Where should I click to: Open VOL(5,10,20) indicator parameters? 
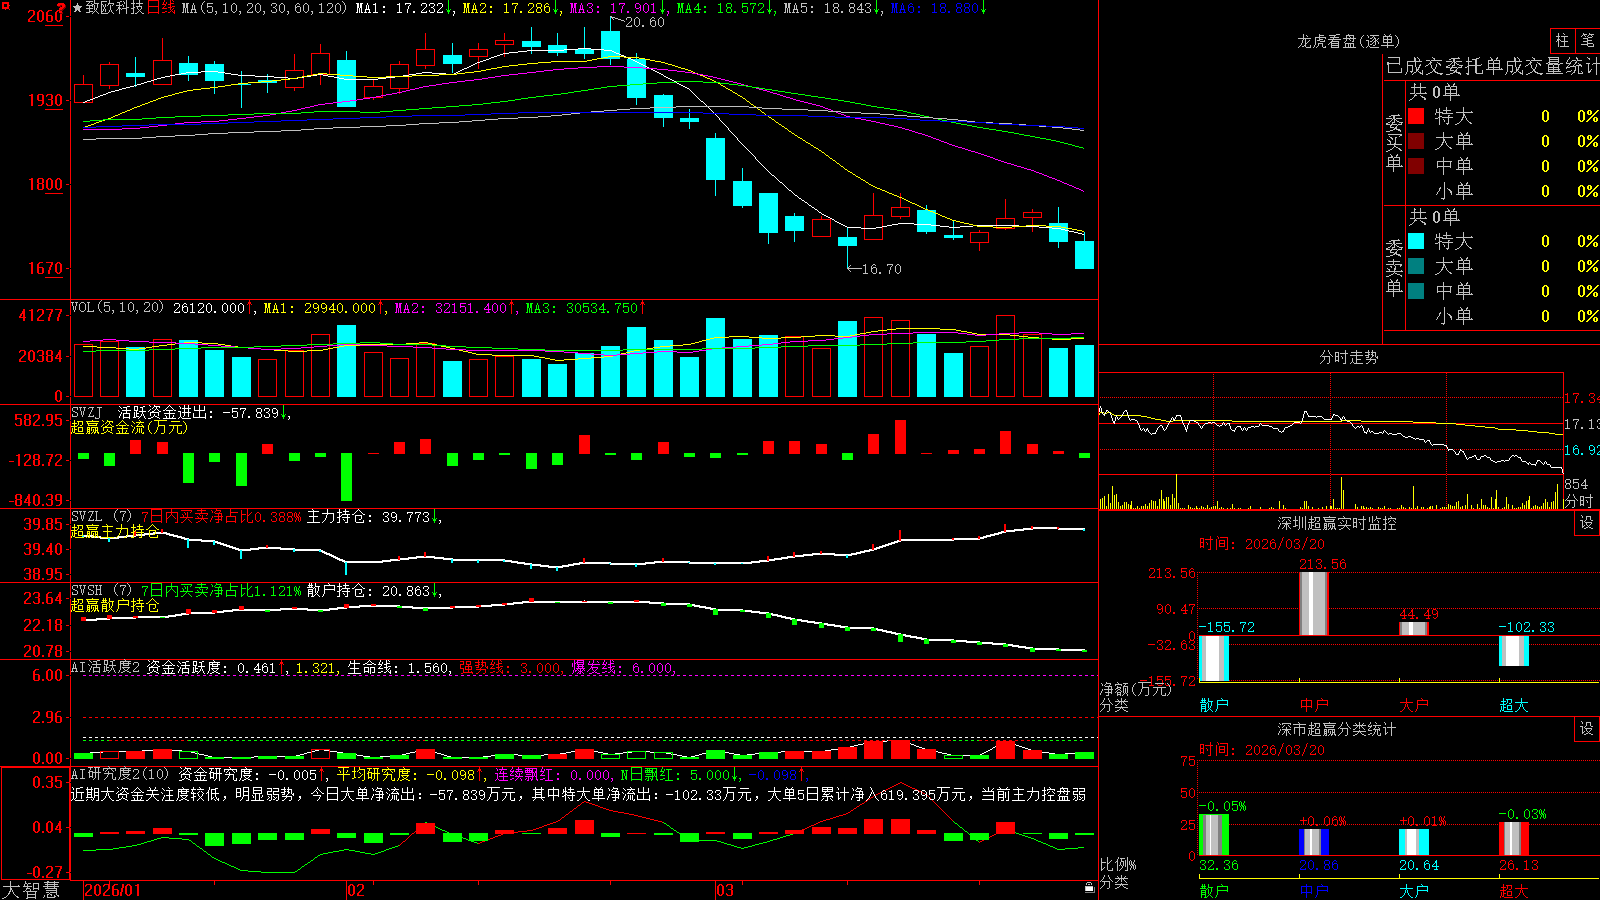117,307
